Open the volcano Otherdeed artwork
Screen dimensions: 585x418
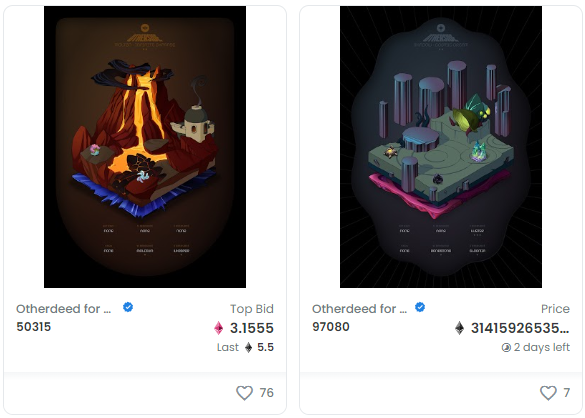click(145, 147)
